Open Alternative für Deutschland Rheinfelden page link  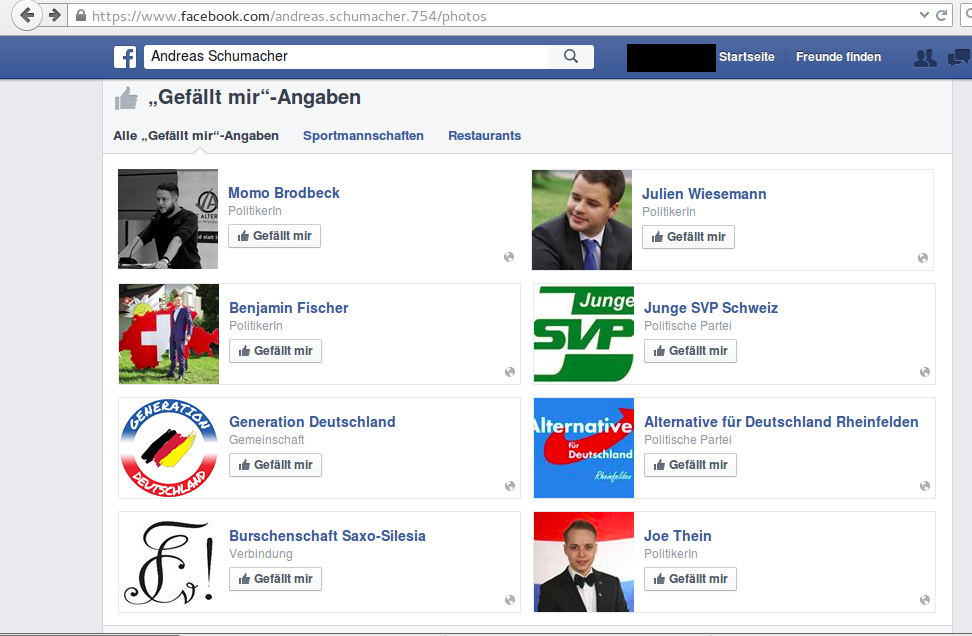click(x=781, y=422)
